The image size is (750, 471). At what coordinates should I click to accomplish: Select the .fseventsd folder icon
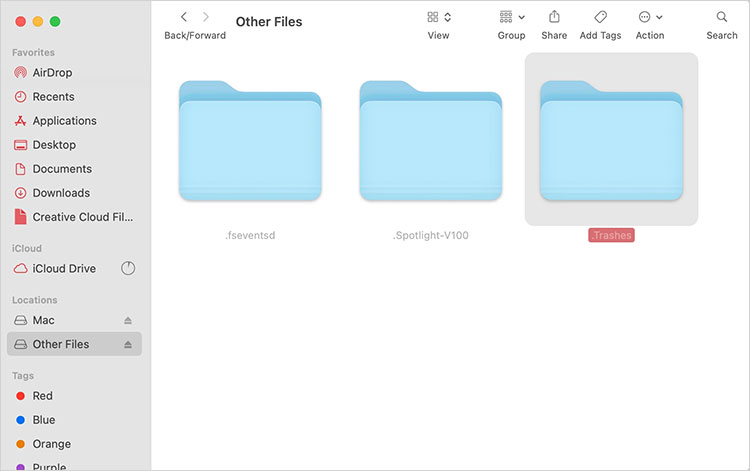(250, 140)
